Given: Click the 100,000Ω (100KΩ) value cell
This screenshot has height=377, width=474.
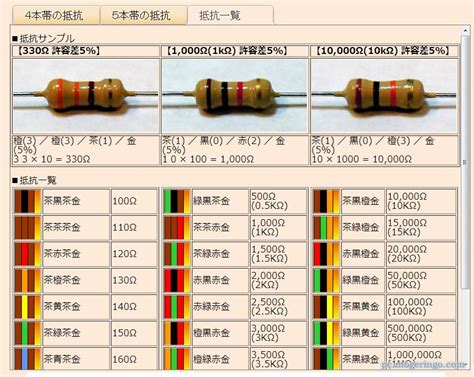Looking at the screenshot, I should point(421,307).
